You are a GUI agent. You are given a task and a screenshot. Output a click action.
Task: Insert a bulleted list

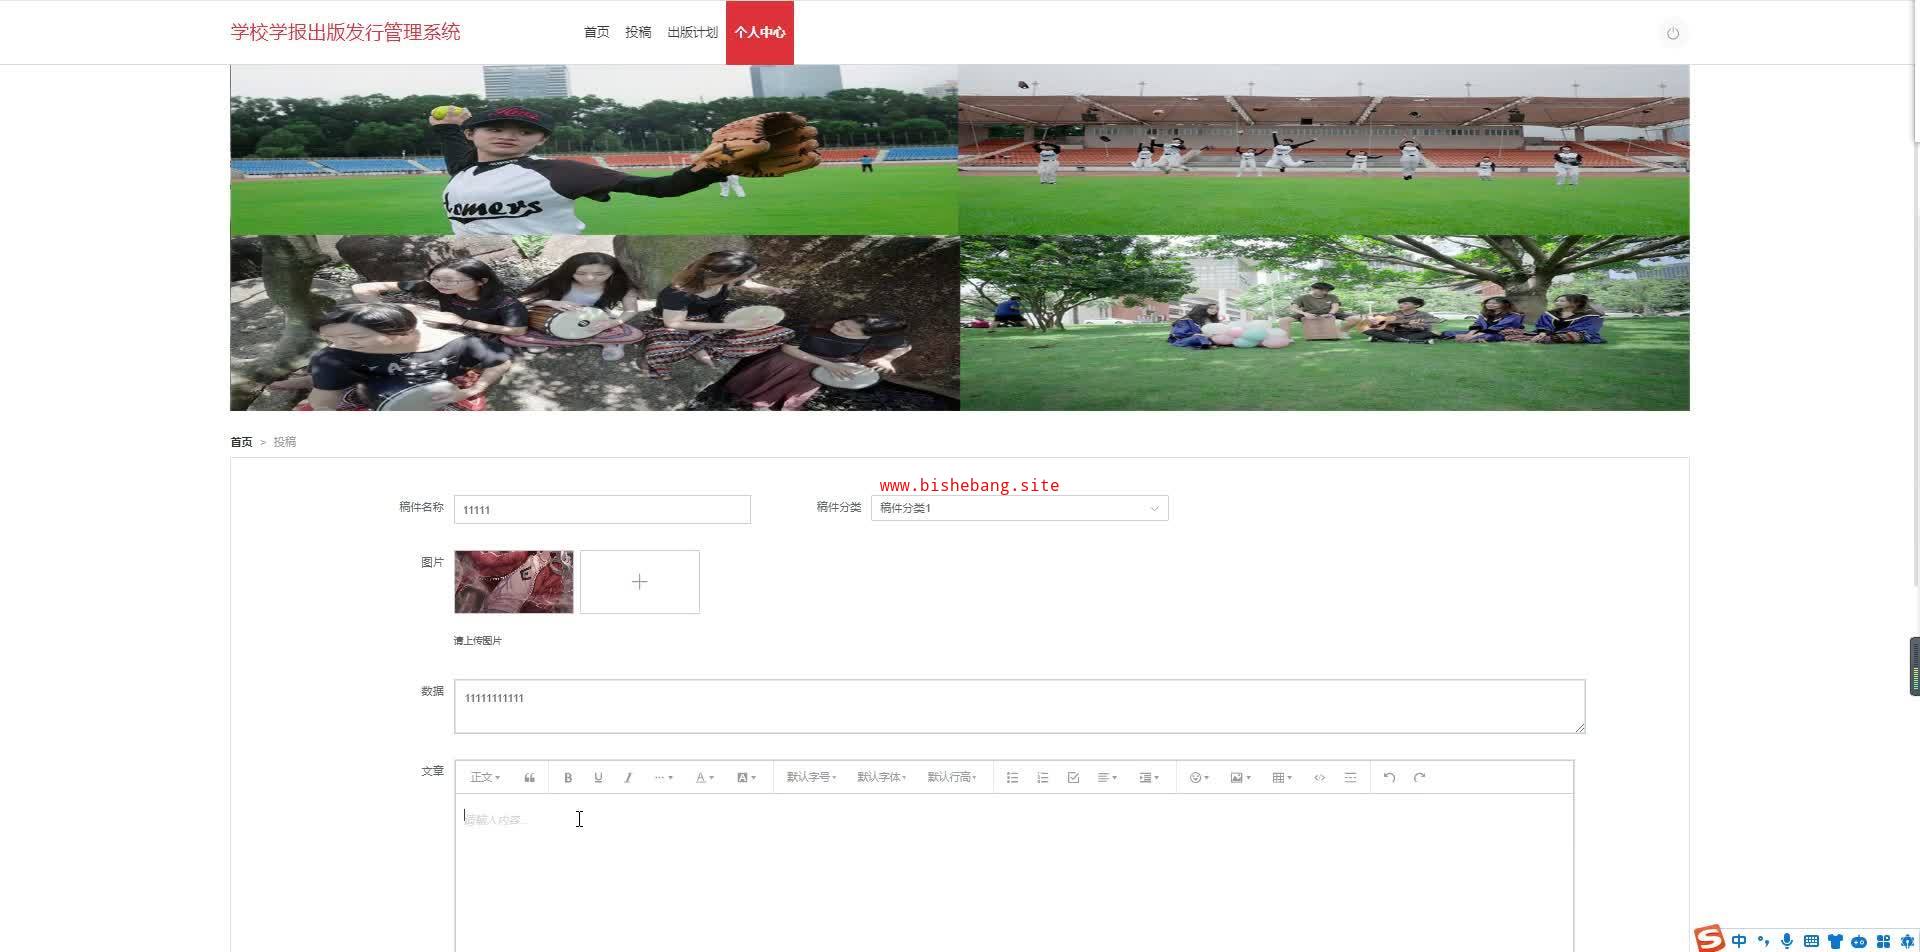(1012, 778)
